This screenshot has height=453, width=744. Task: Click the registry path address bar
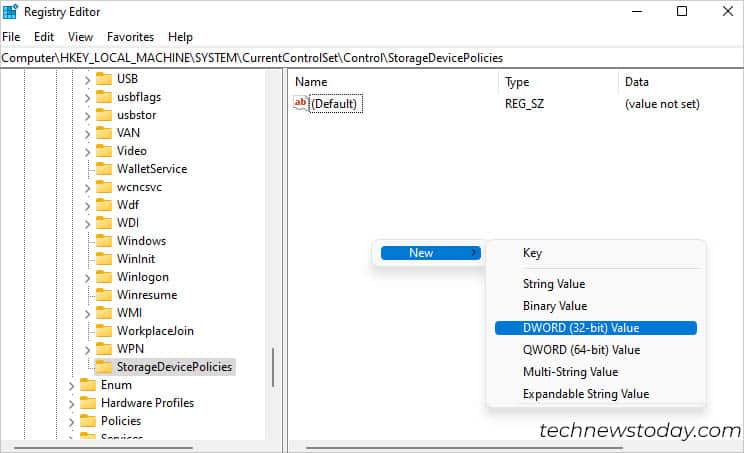point(372,58)
